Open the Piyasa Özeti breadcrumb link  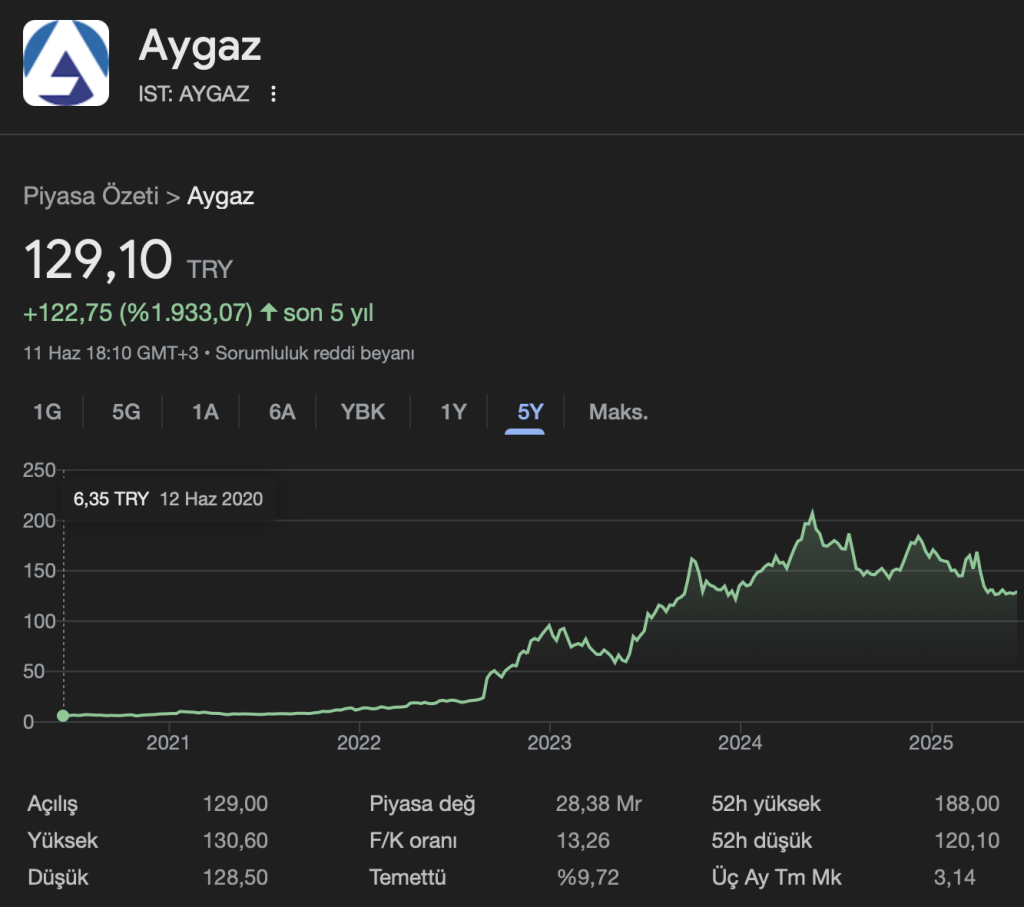tap(91, 196)
